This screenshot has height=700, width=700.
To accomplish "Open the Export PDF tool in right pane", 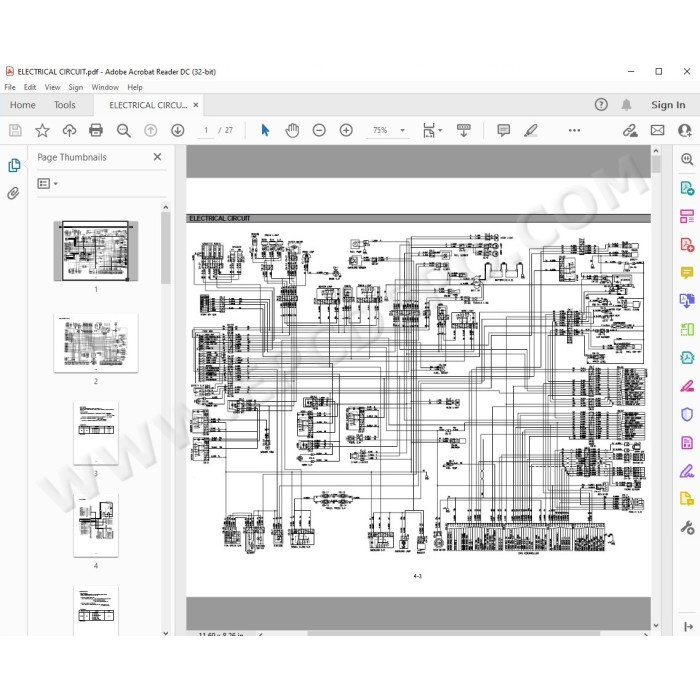I will [687, 188].
